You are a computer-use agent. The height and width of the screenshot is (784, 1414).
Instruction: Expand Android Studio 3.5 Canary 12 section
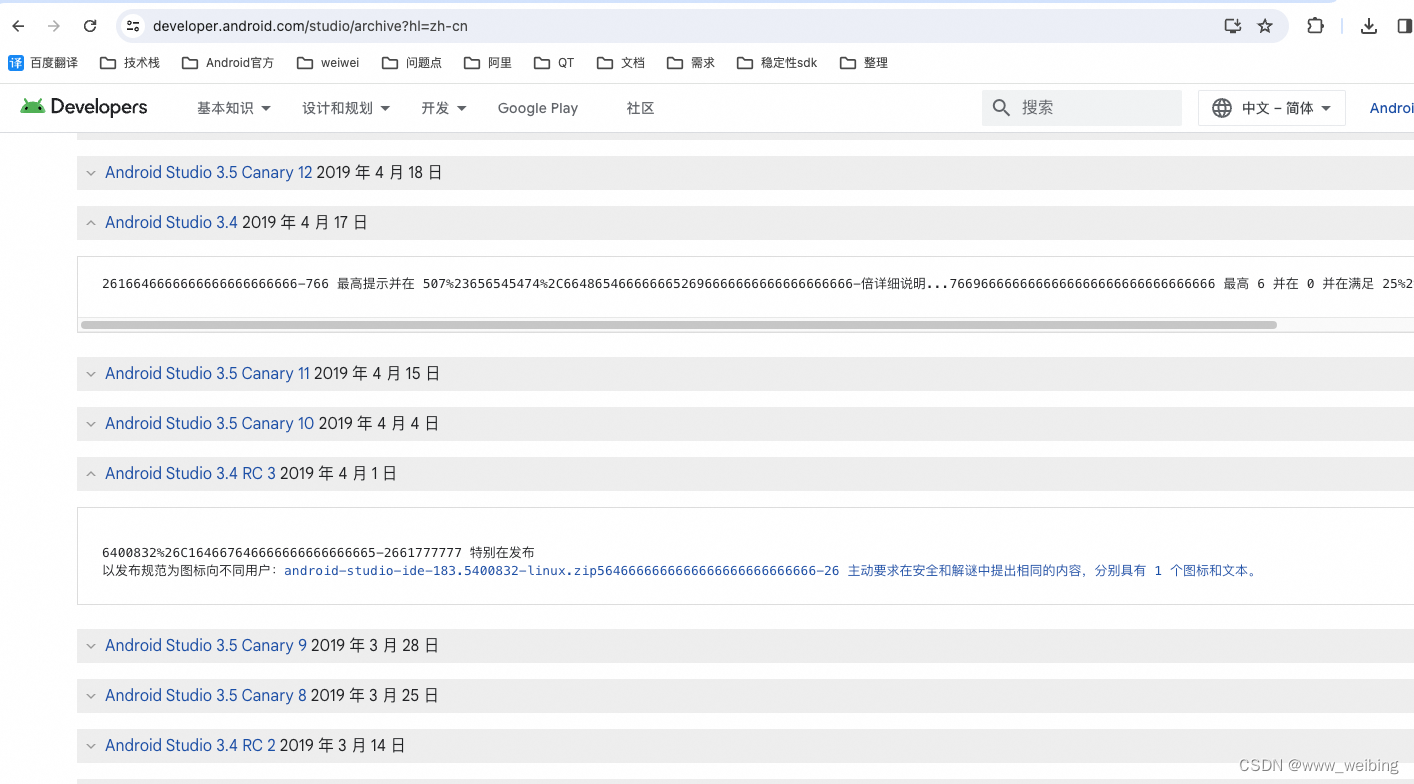coord(91,173)
